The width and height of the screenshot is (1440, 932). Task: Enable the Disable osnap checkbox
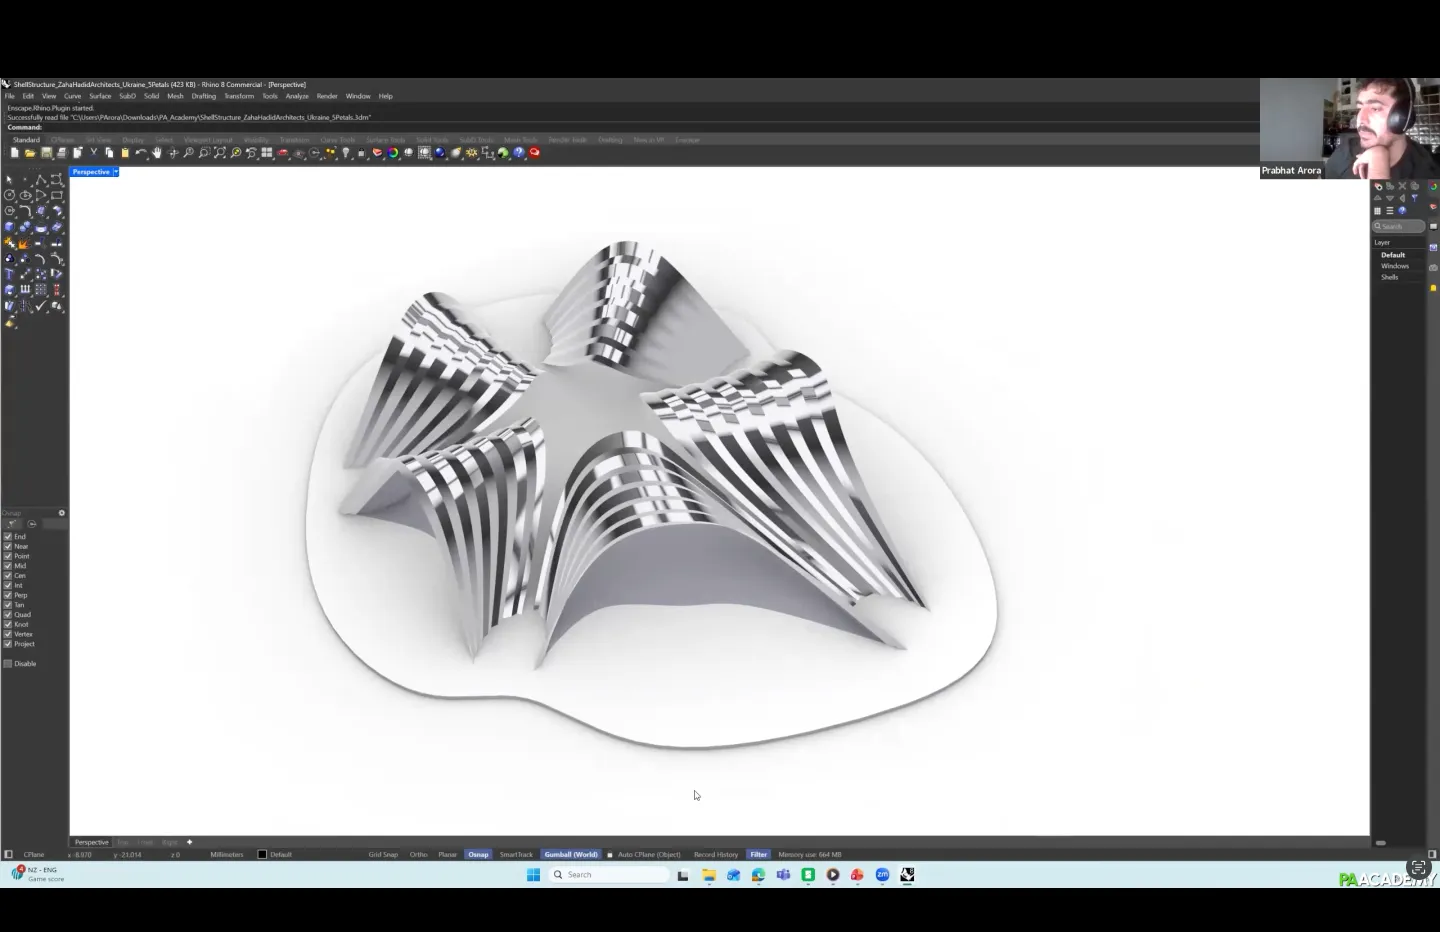click(8, 664)
